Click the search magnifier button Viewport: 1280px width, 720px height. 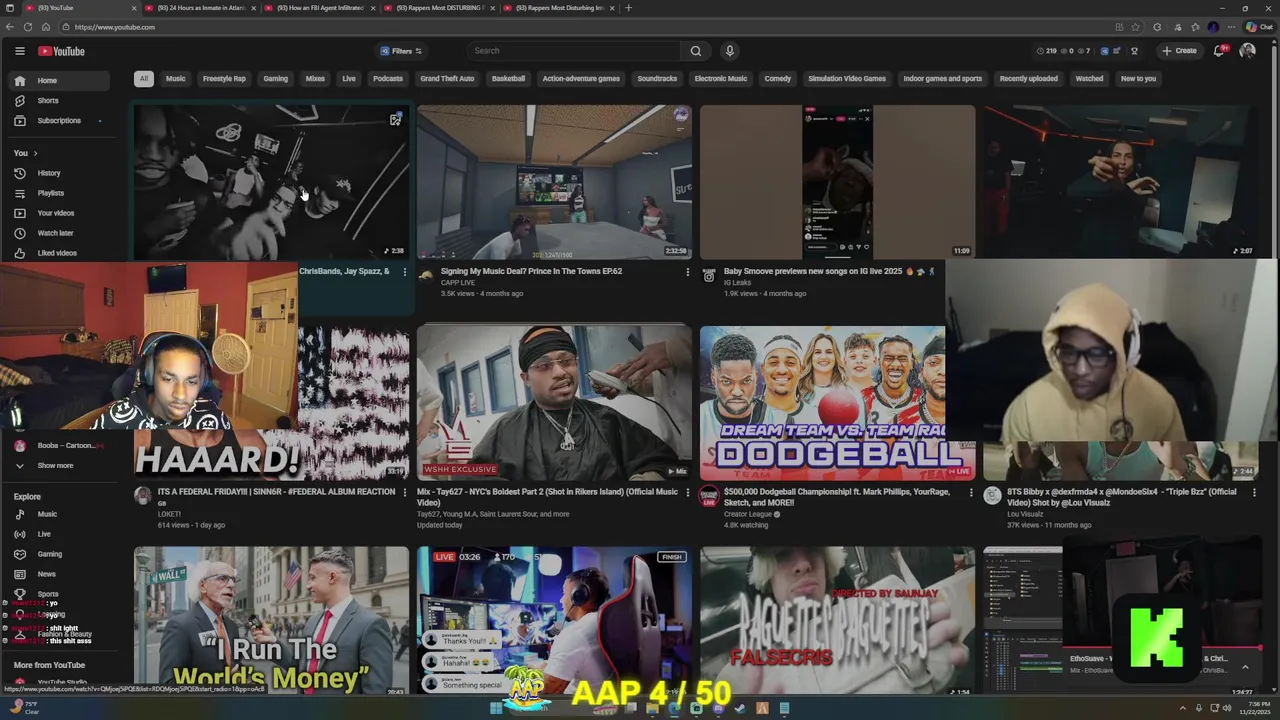pyautogui.click(x=696, y=51)
